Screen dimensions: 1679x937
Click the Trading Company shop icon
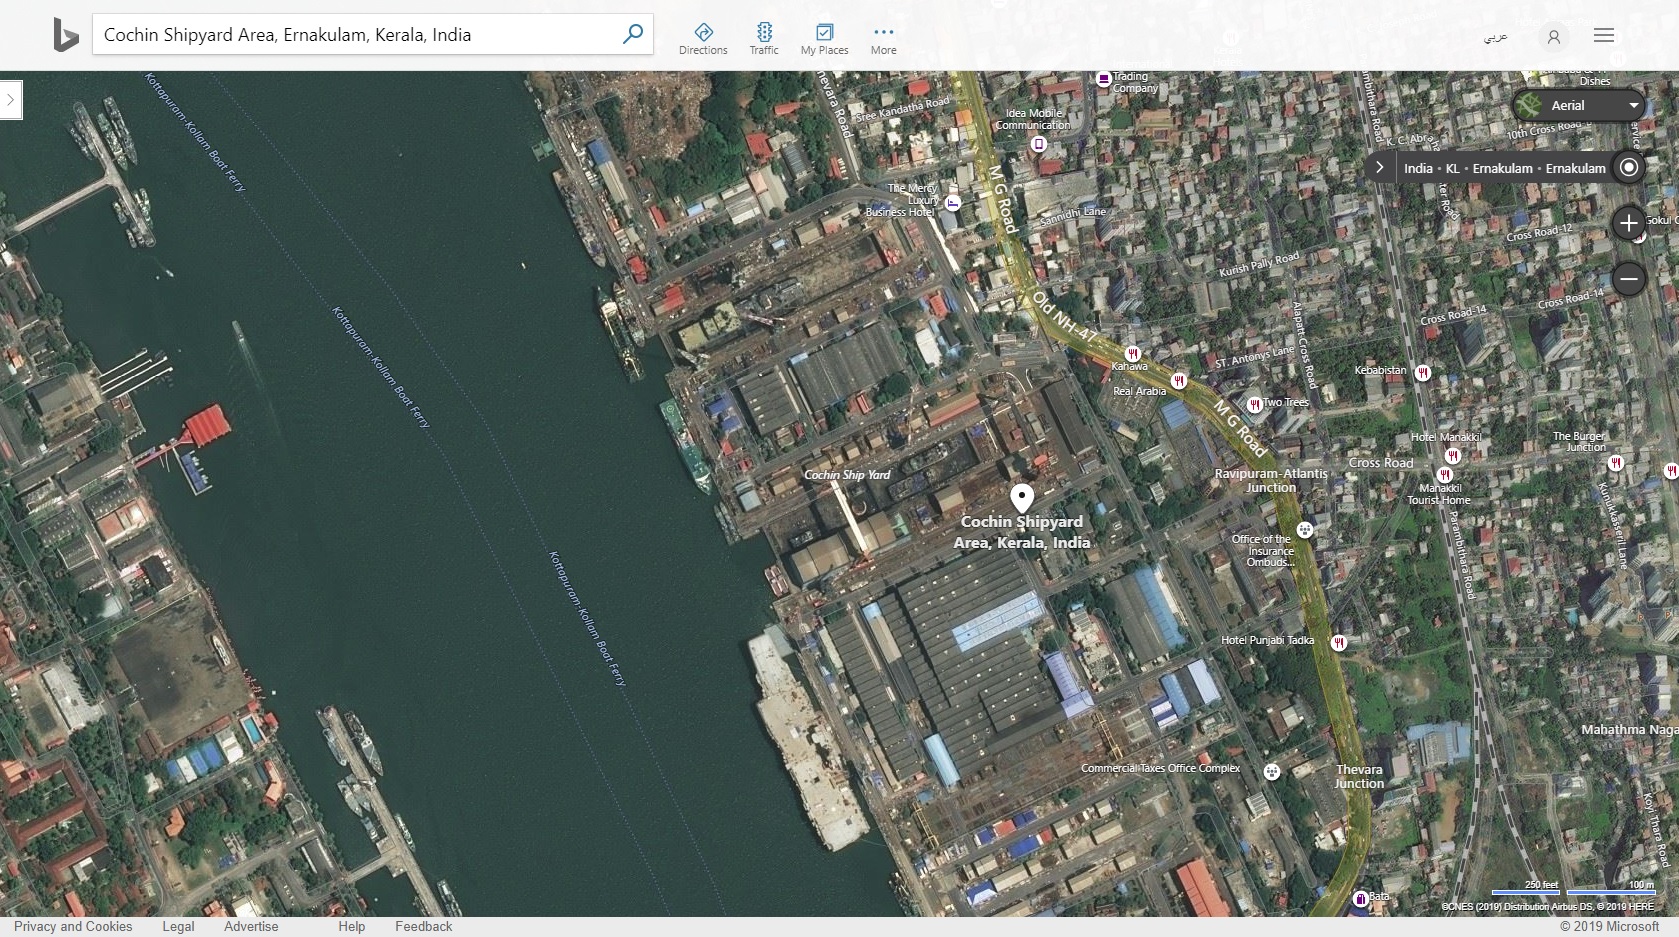1103,78
